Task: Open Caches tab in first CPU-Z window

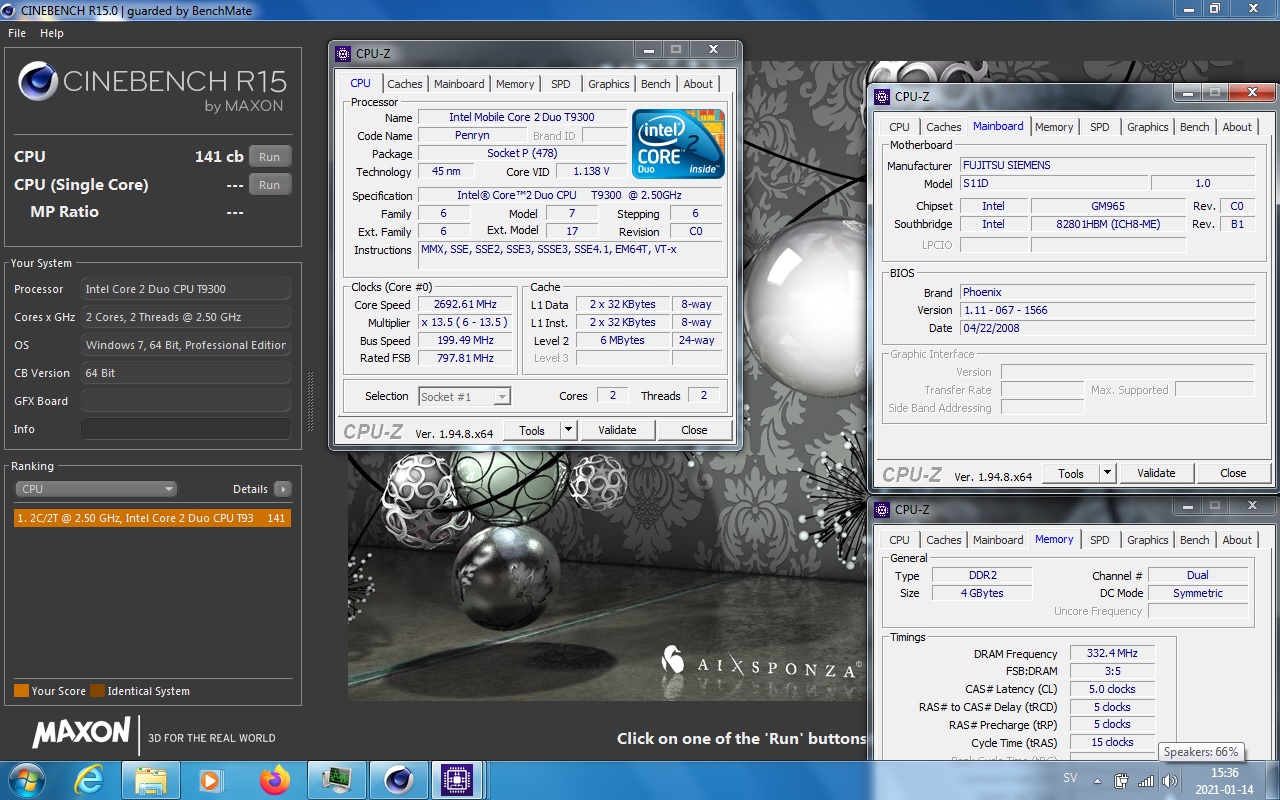Action: coord(405,84)
